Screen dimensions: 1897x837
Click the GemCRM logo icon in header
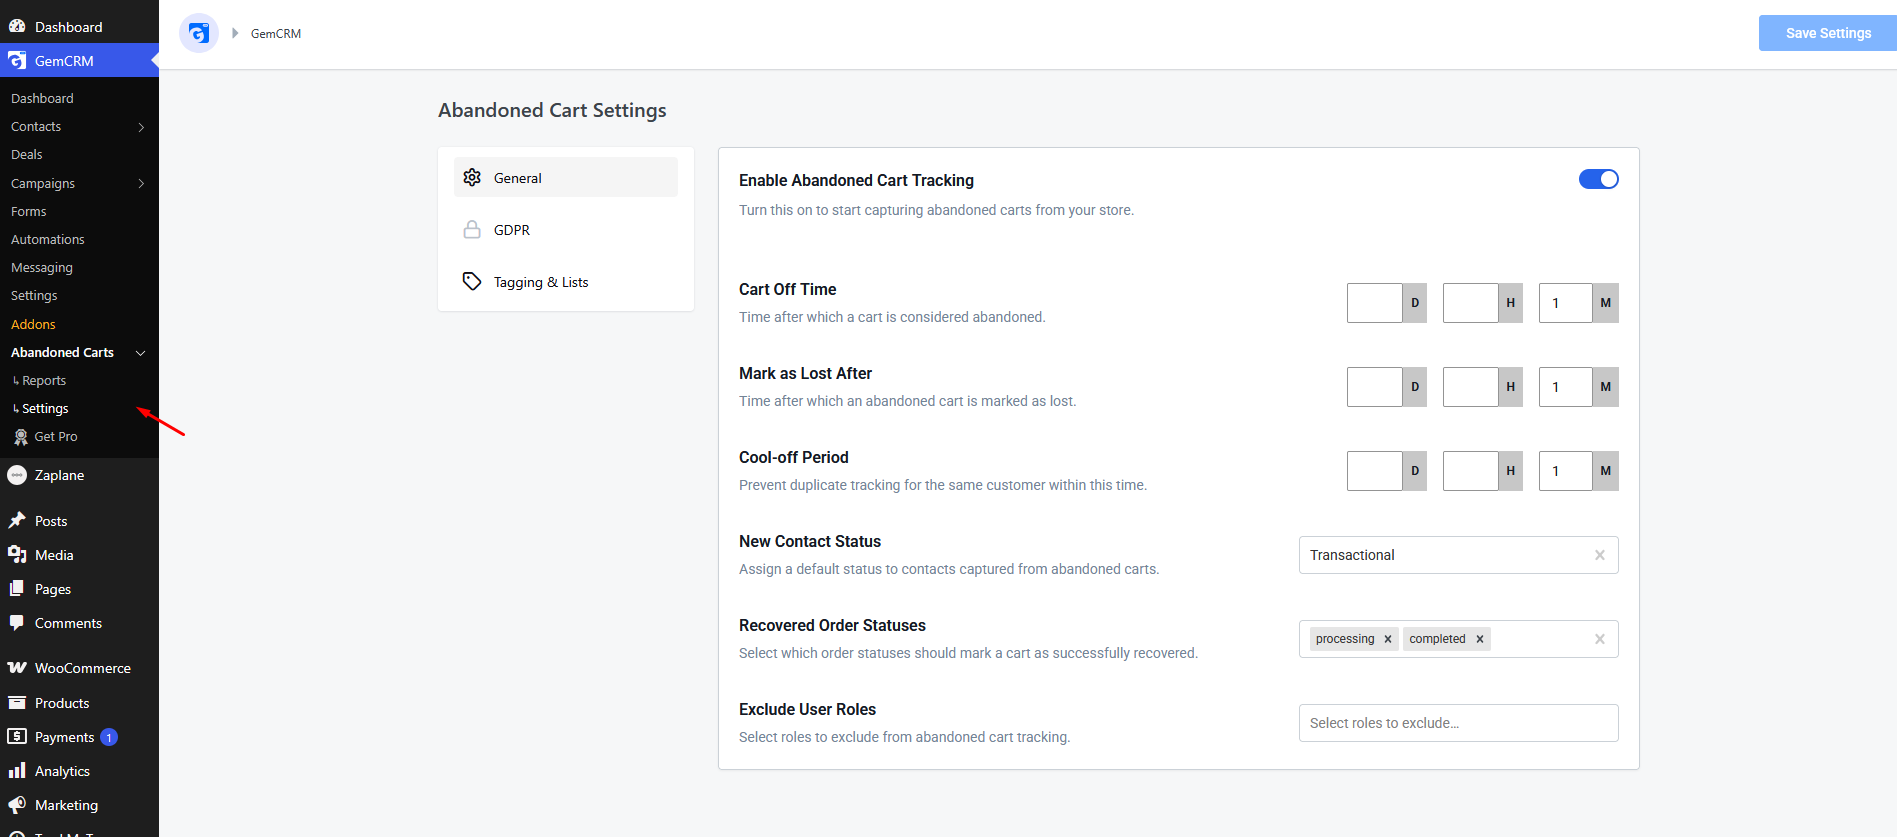coord(199,33)
